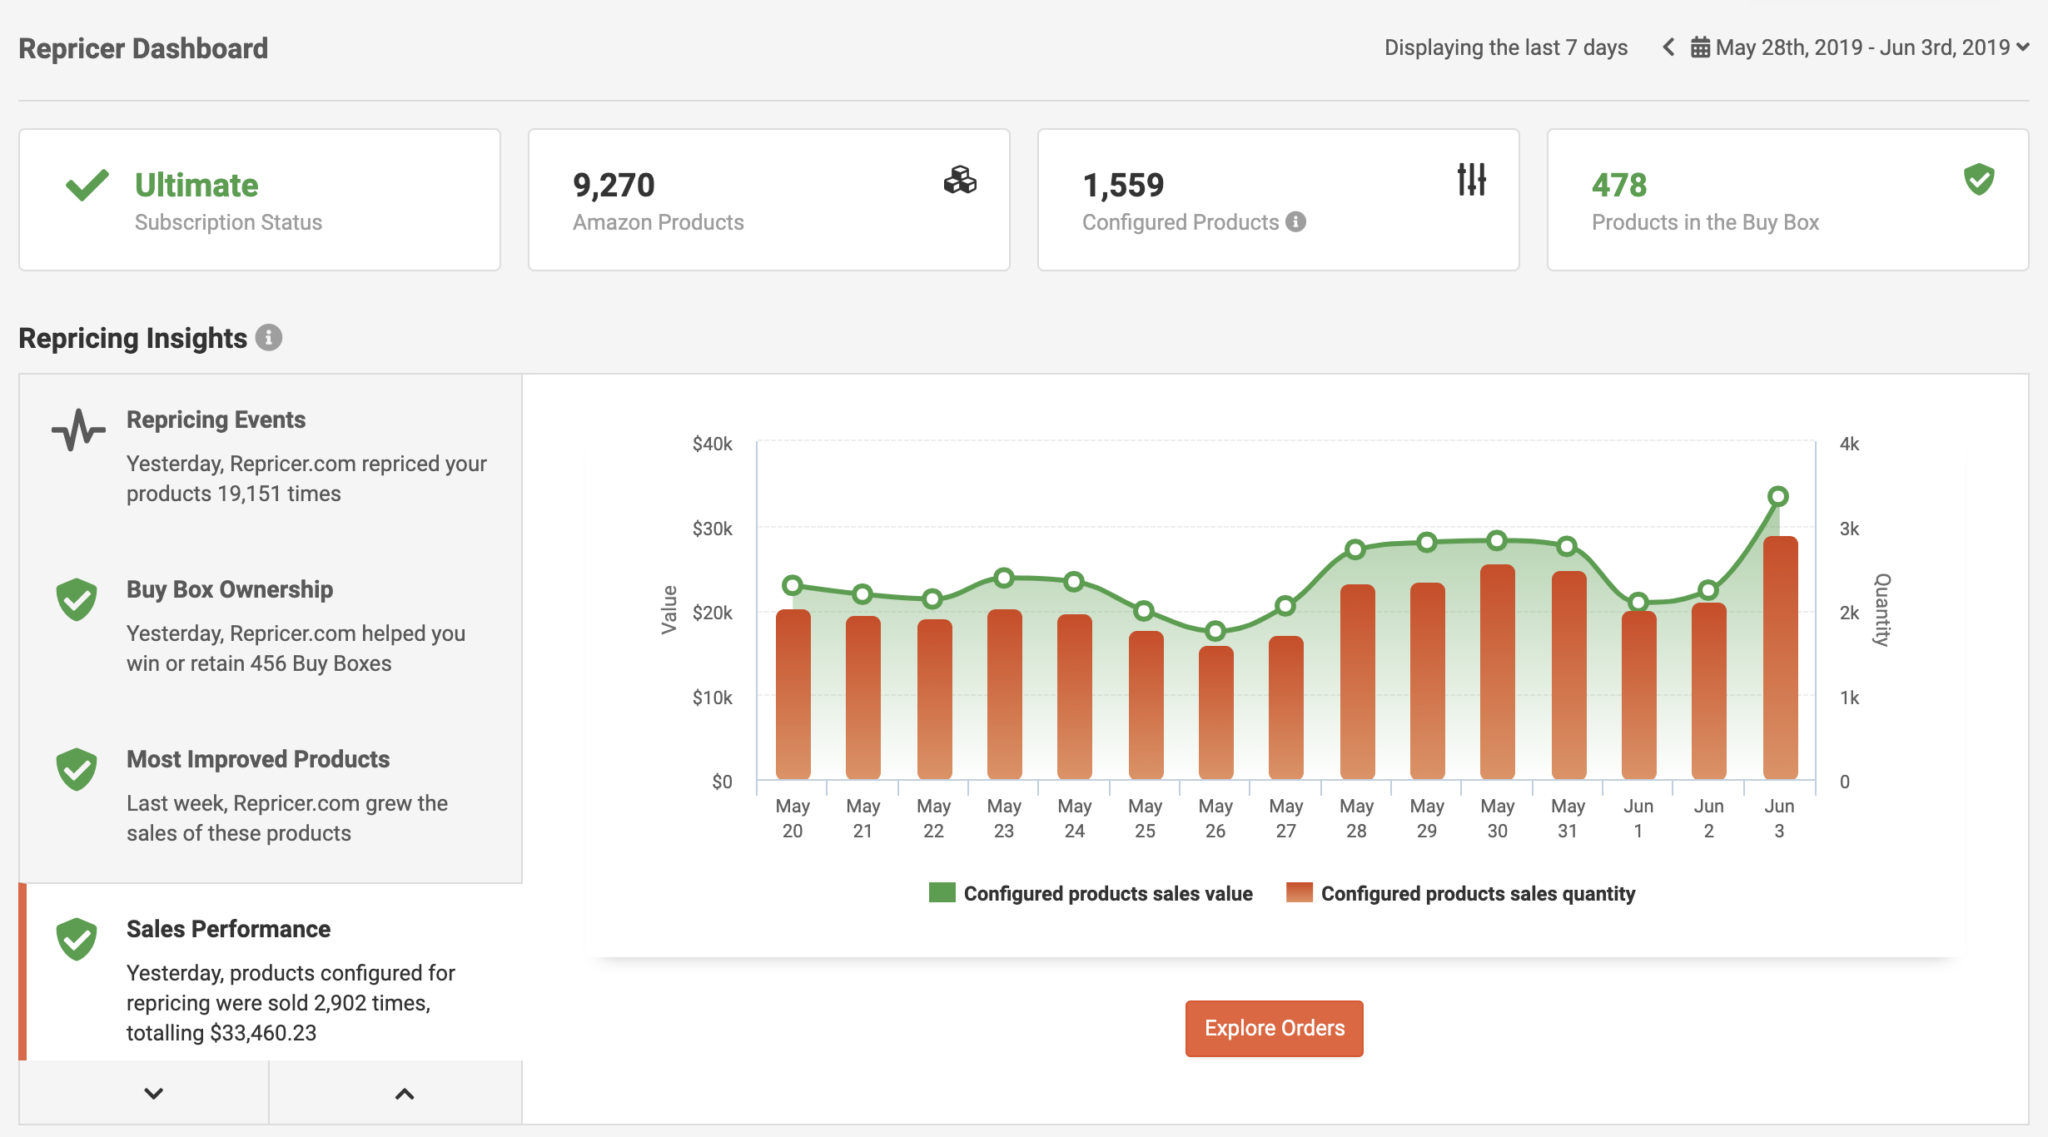Click the Jun 1 quantity bar
Image resolution: width=2048 pixels, height=1137 pixels.
[1639, 695]
